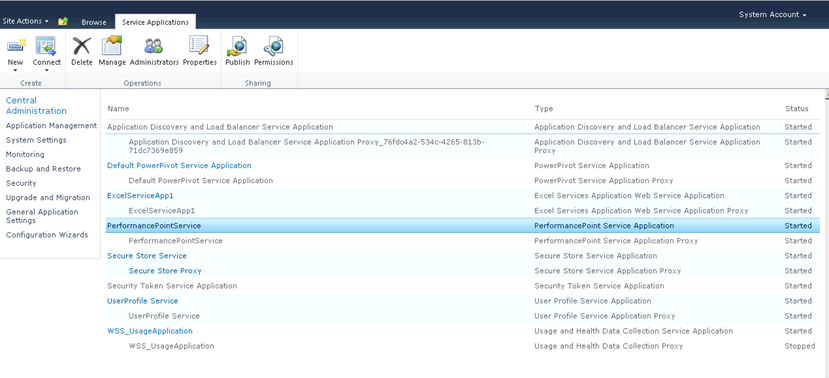Click the Status column header
This screenshot has height=378, width=829.
click(x=797, y=108)
